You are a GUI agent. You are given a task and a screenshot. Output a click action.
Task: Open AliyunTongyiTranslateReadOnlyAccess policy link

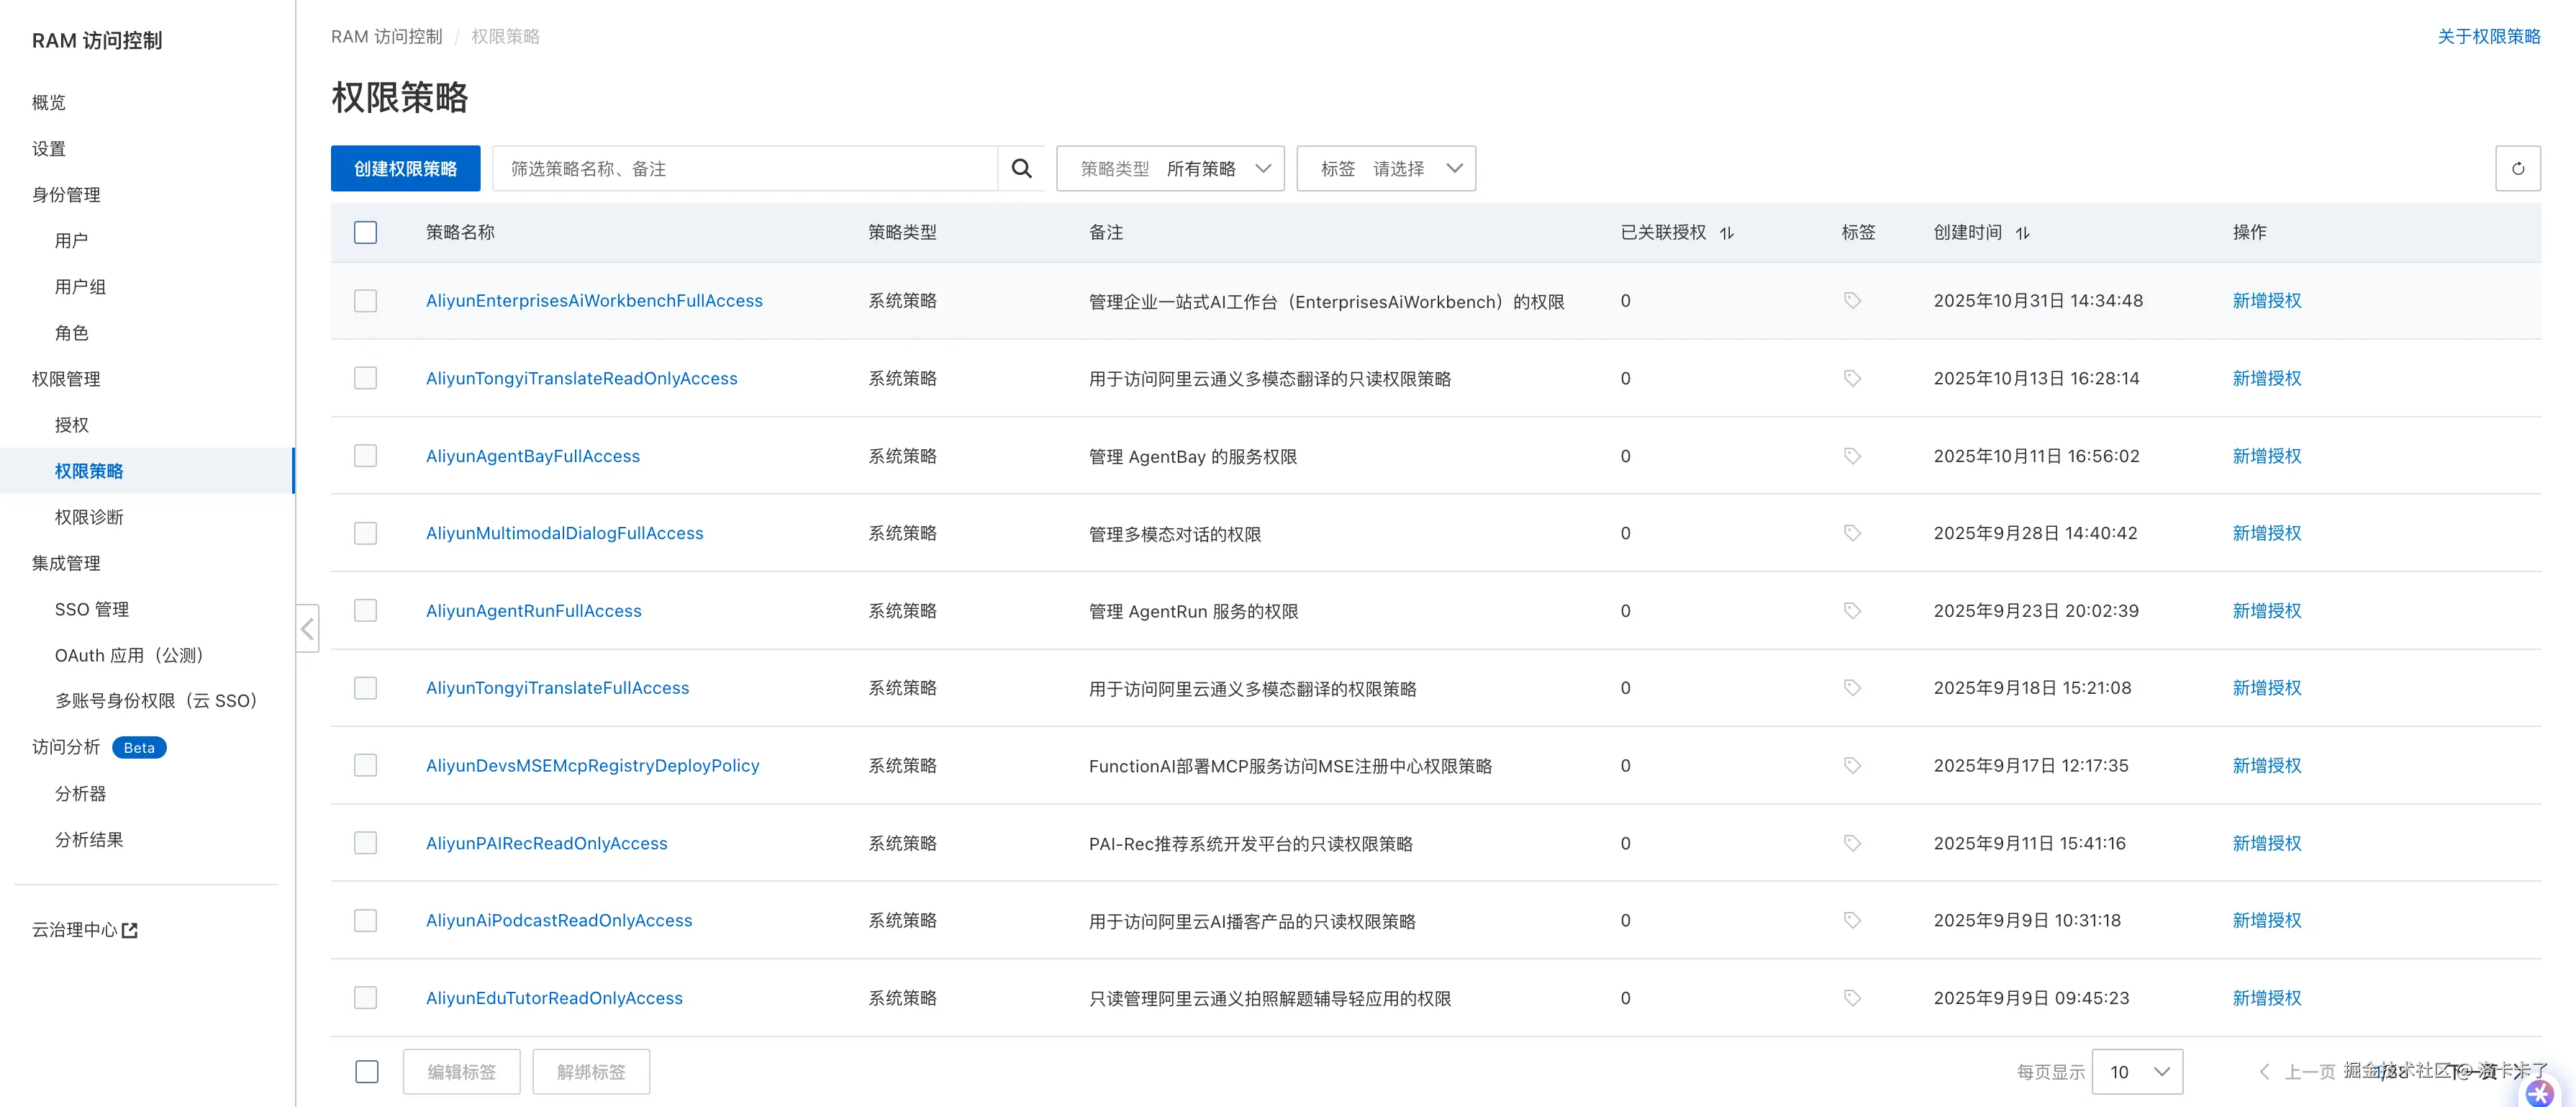click(x=581, y=378)
